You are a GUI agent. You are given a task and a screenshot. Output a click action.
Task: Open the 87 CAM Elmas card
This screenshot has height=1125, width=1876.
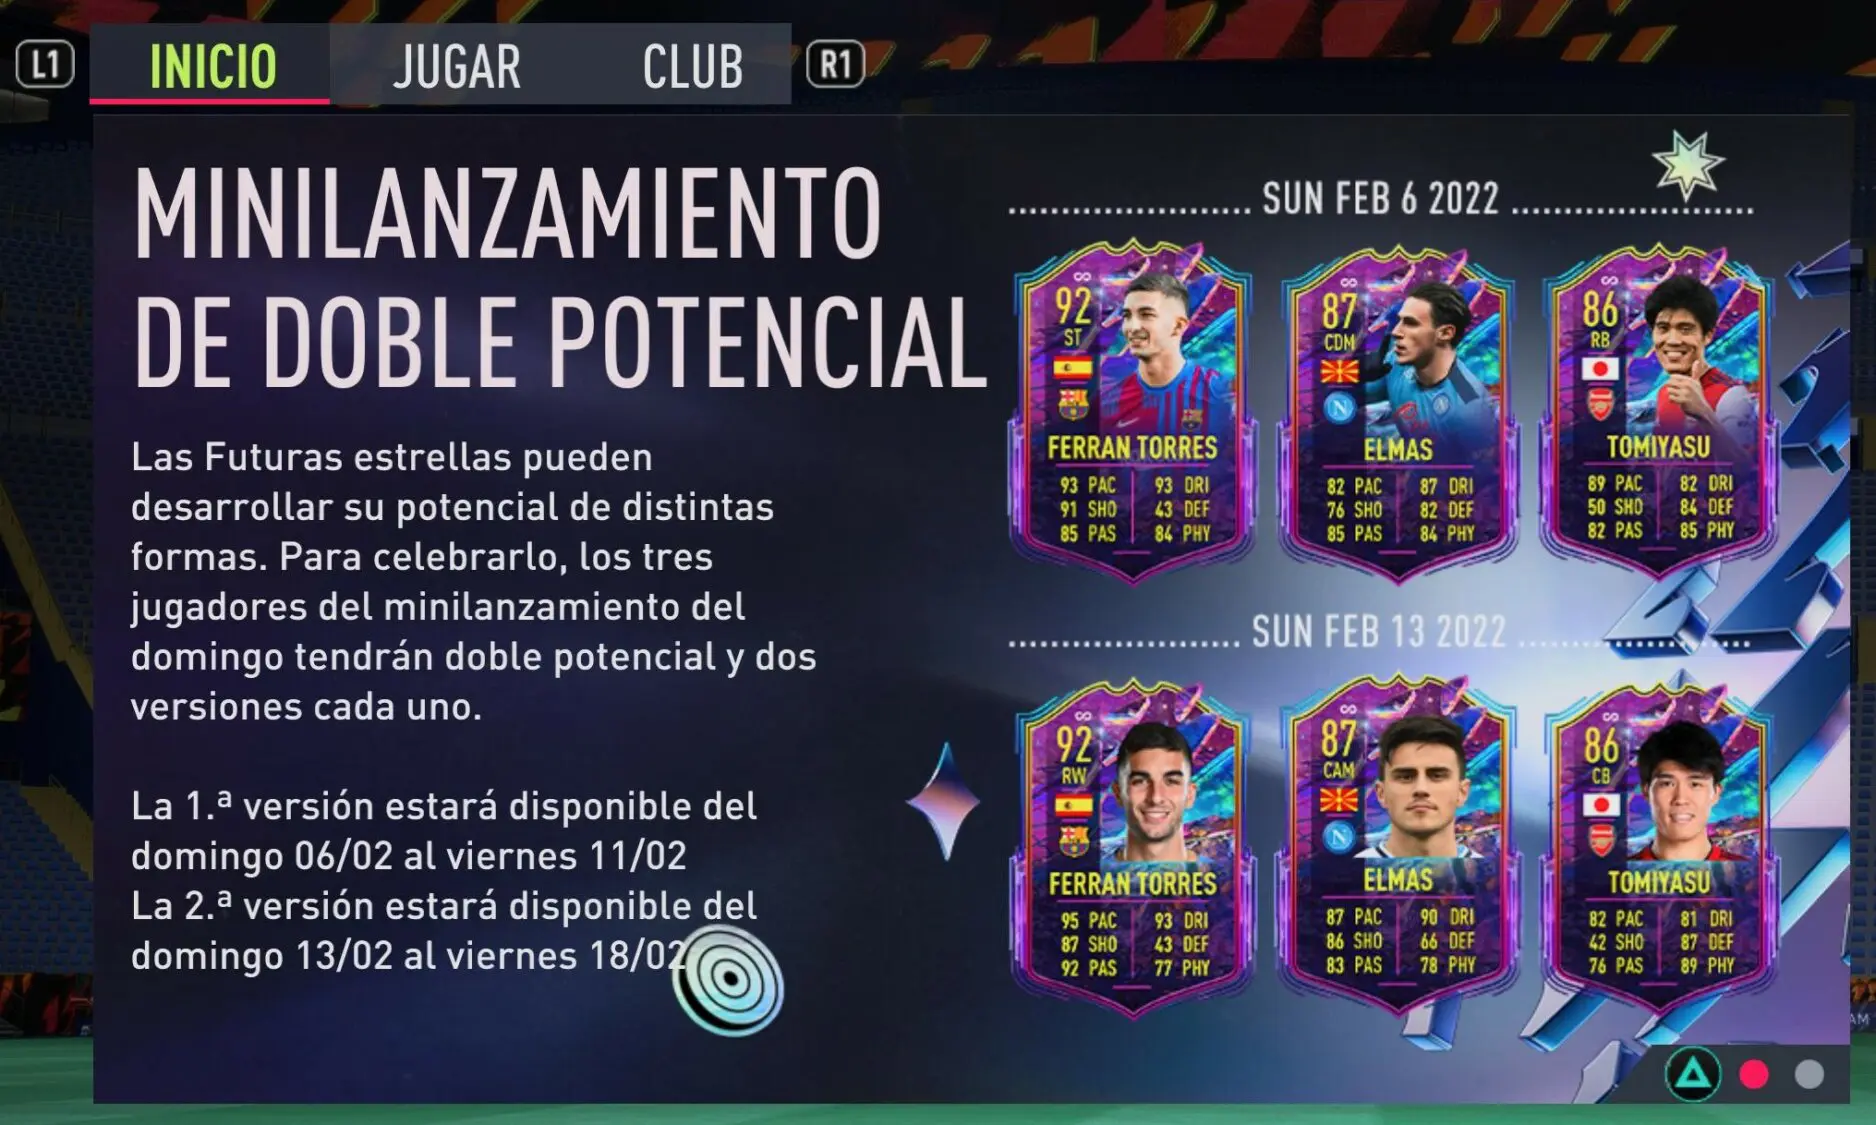point(1397,846)
